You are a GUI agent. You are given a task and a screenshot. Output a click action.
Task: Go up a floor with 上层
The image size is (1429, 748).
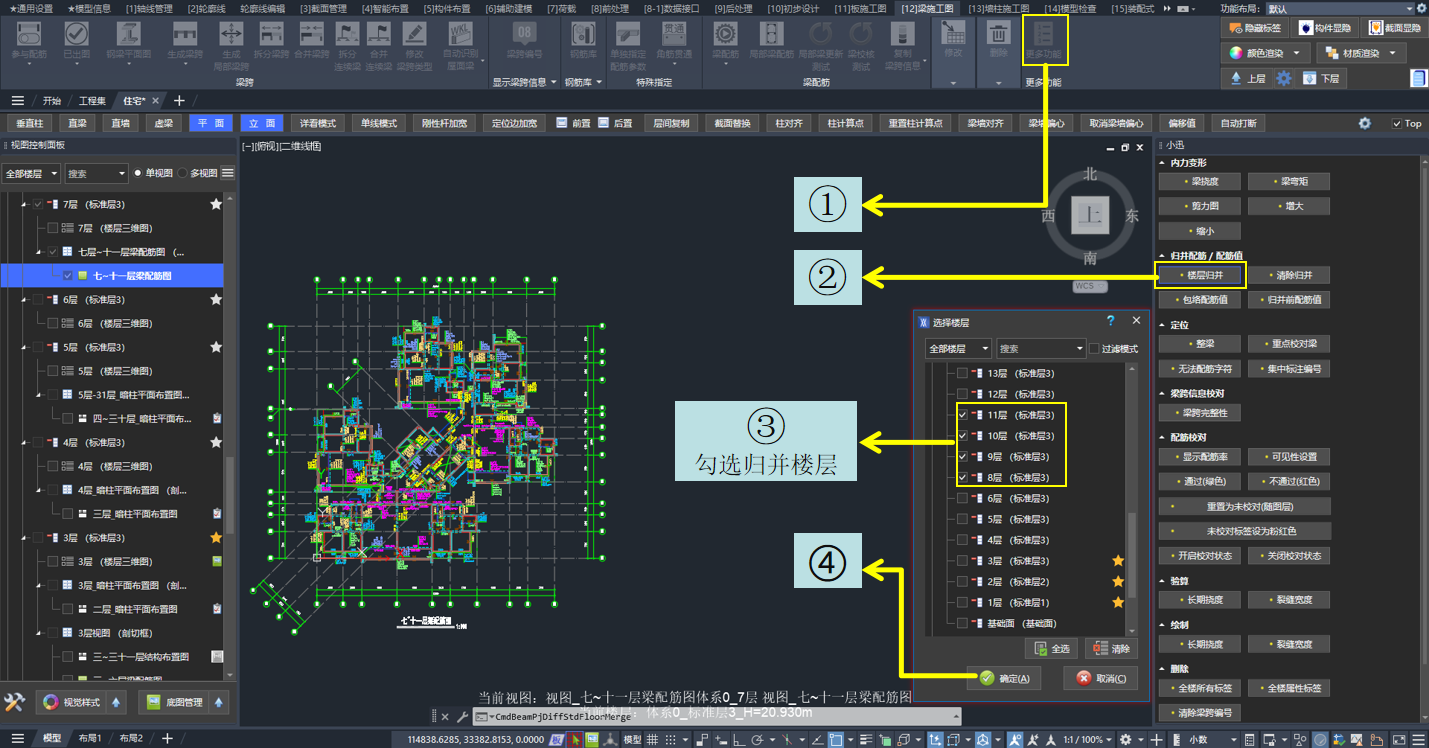tap(1246, 78)
